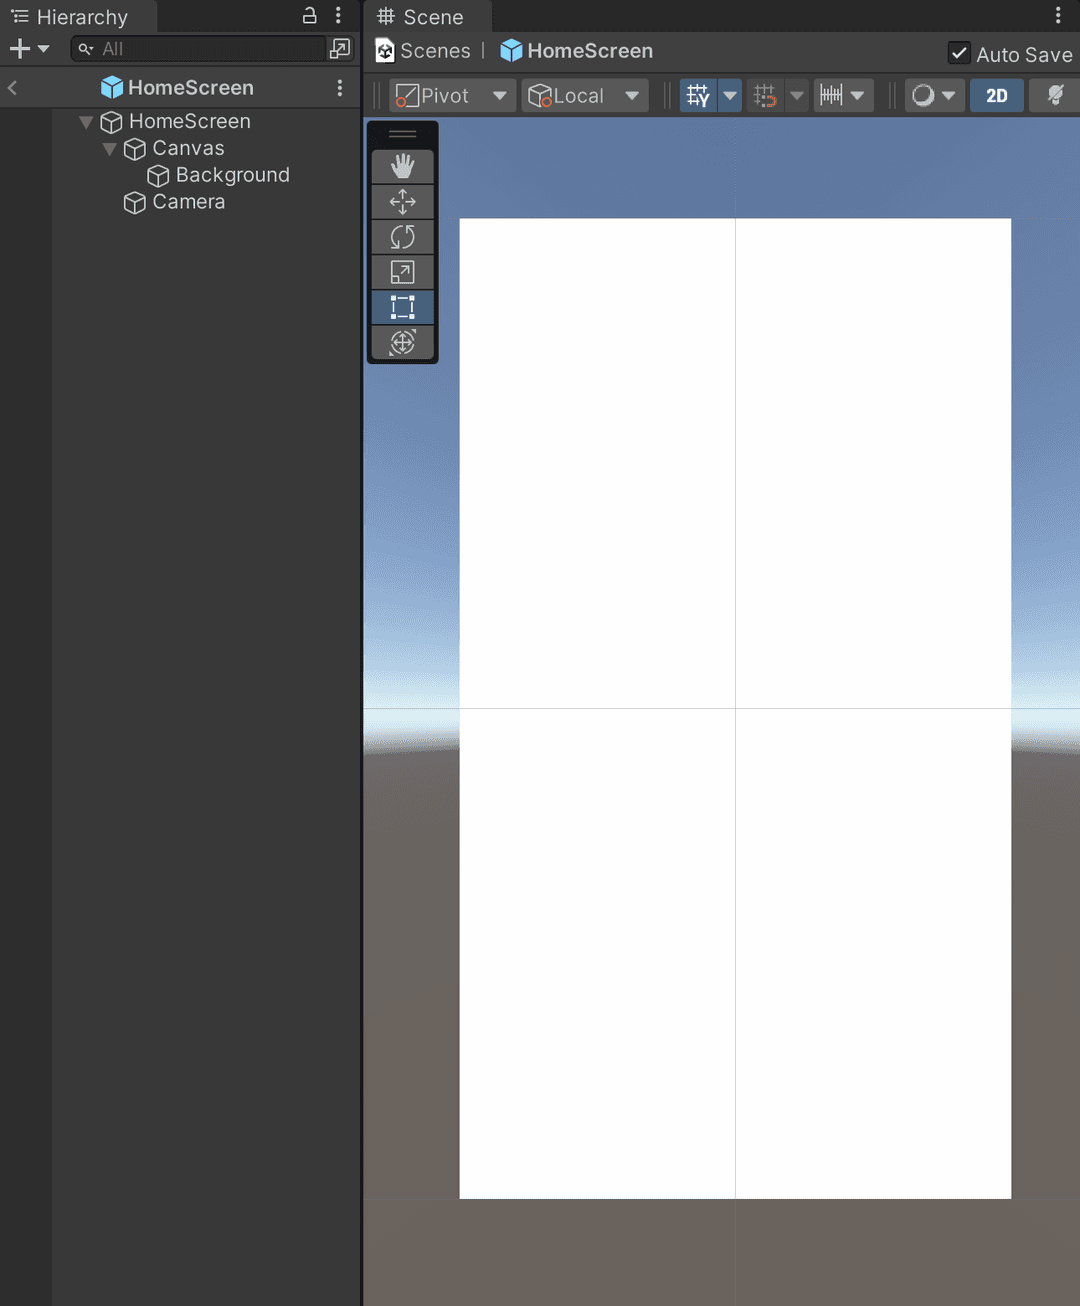Screen dimensions: 1080x1306
Task: Toggle the grid visibility button
Action: click(698, 96)
